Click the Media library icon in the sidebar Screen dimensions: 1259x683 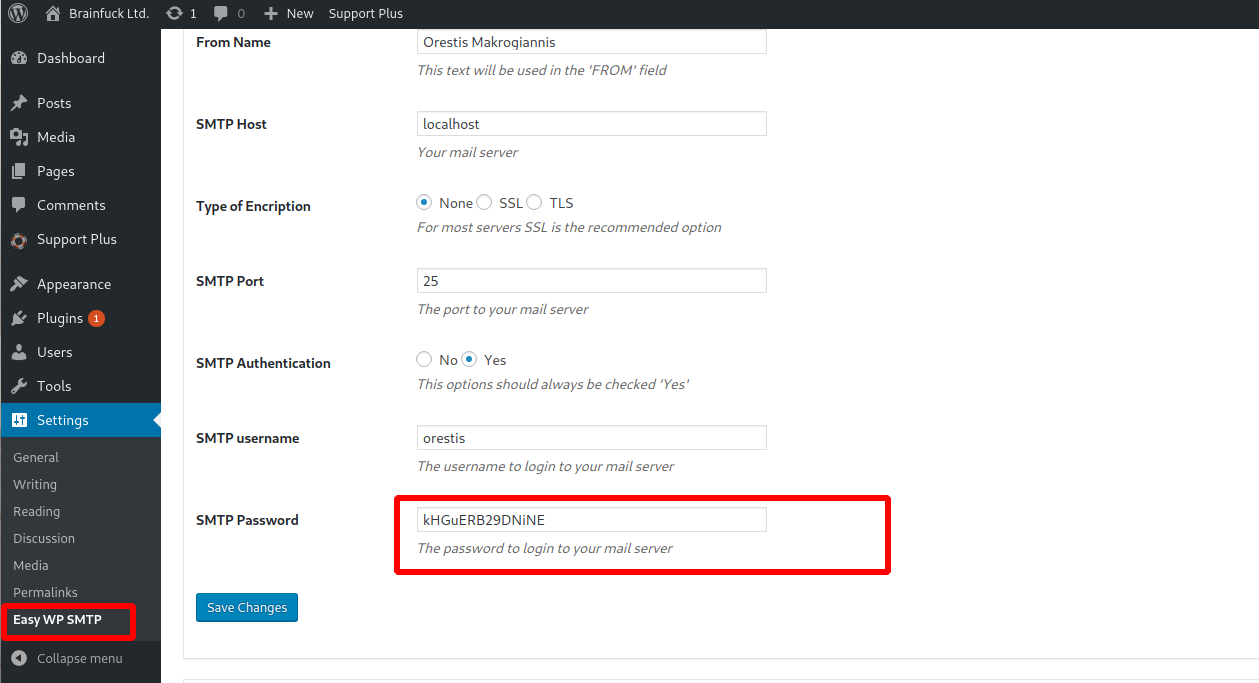coord(19,137)
